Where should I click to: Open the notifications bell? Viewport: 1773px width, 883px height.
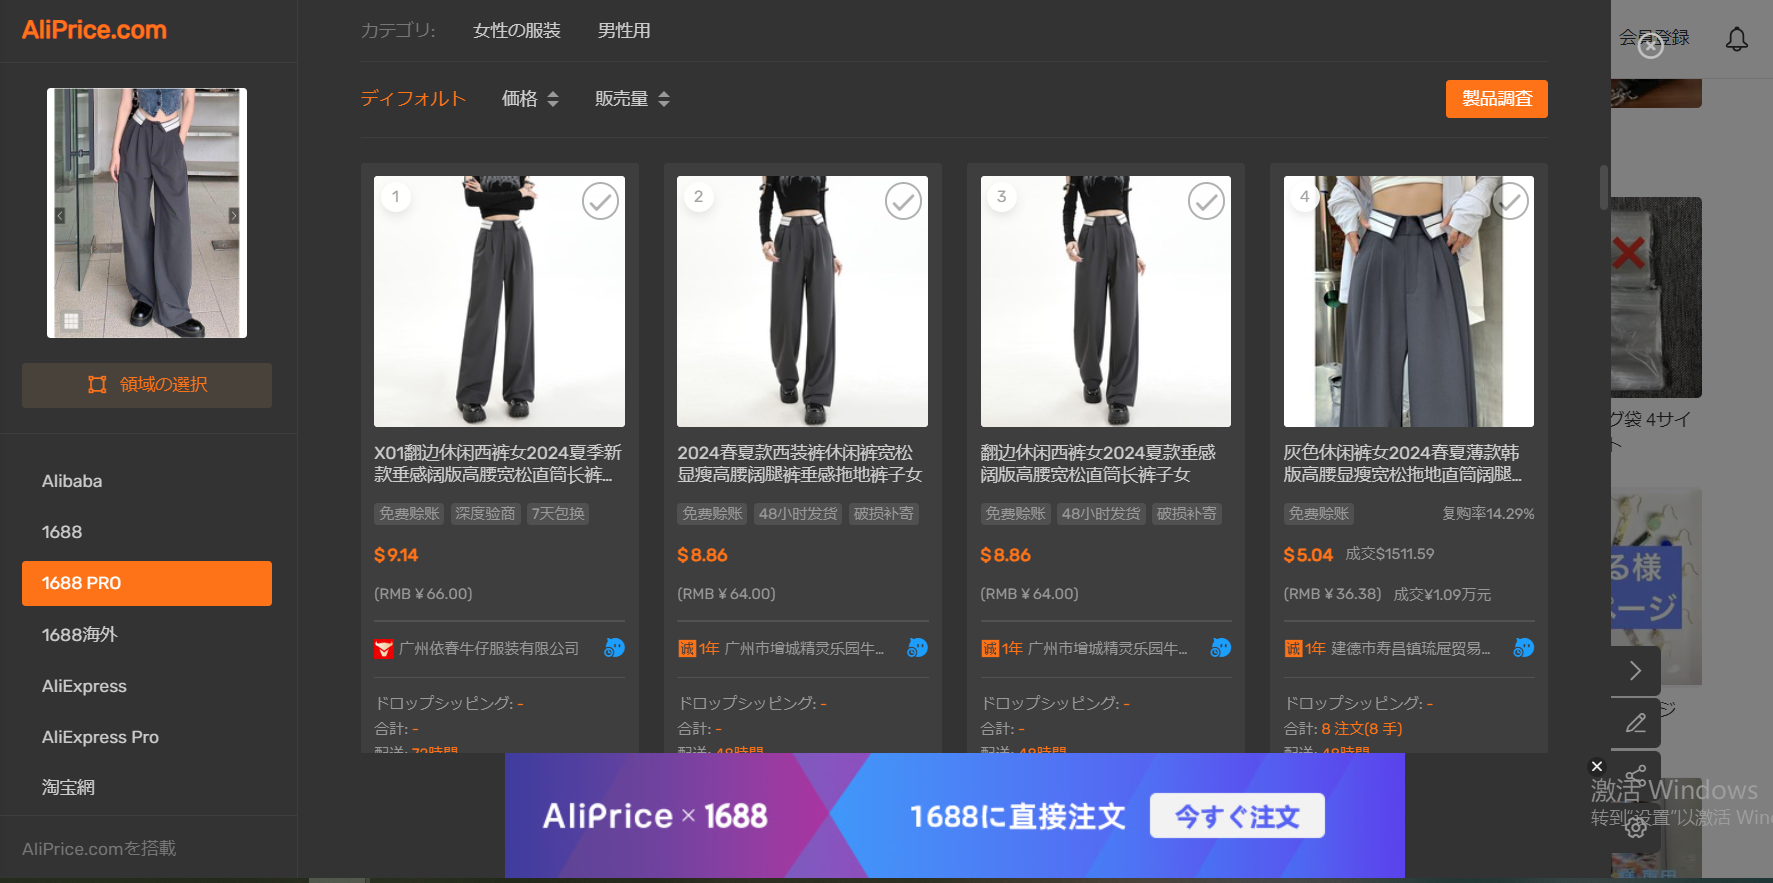click(x=1737, y=39)
